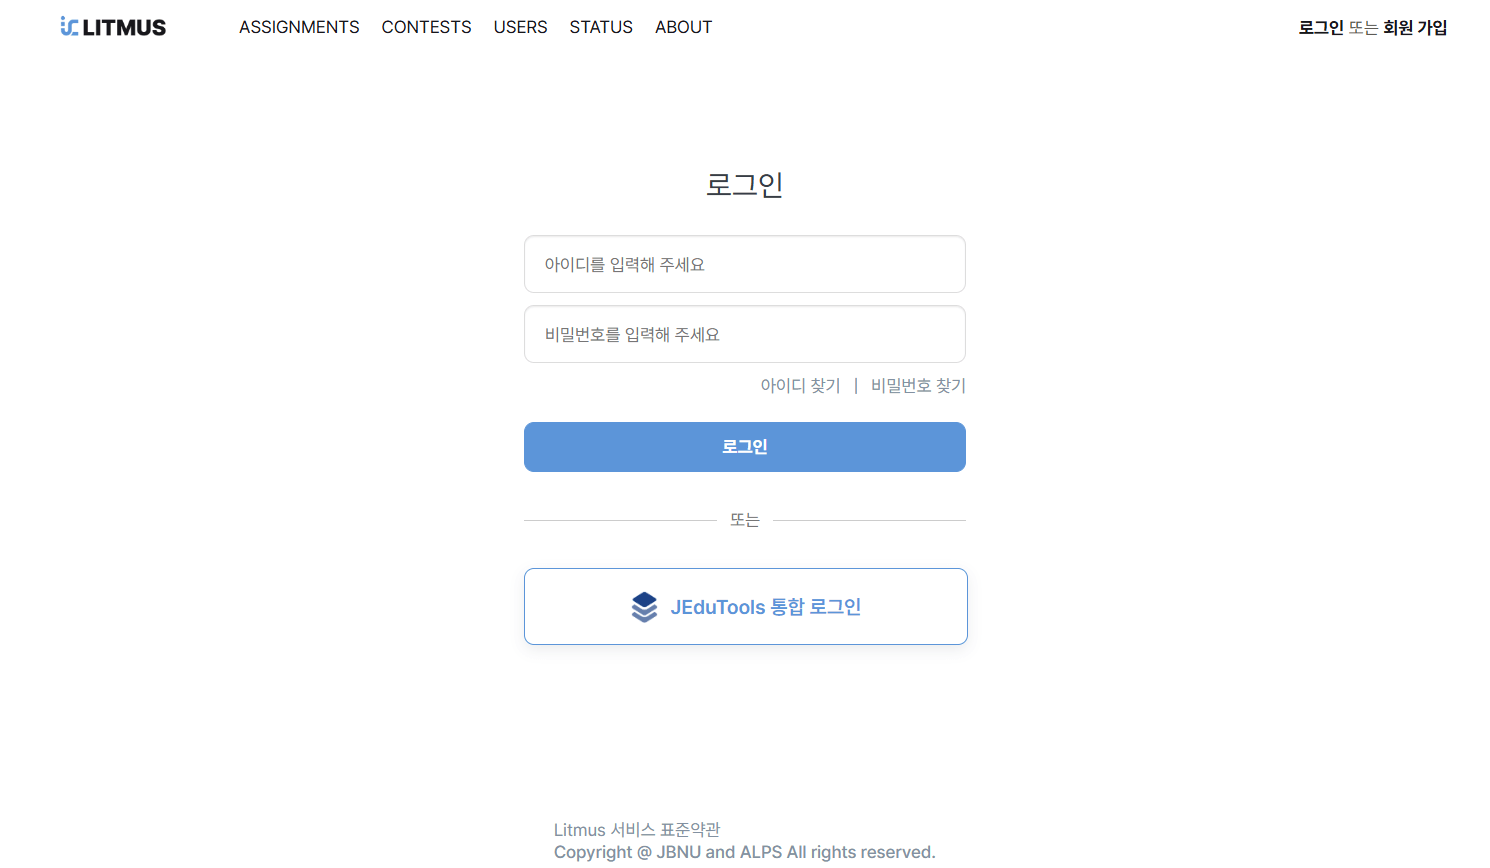Click the JEduTools stacked layers icon
This screenshot has width=1490, height=868.
coord(645,607)
